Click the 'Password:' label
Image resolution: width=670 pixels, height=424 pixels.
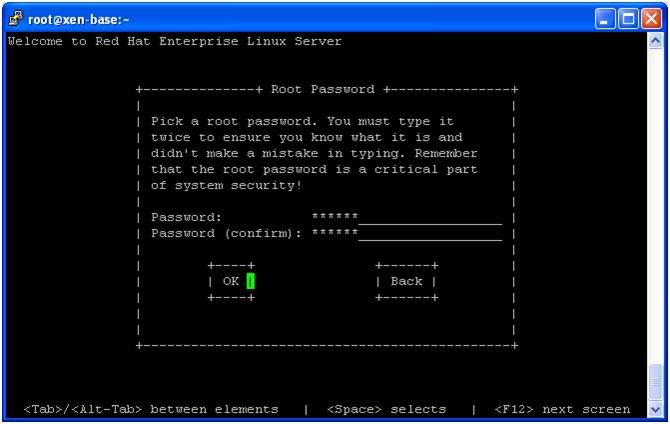click(x=186, y=217)
